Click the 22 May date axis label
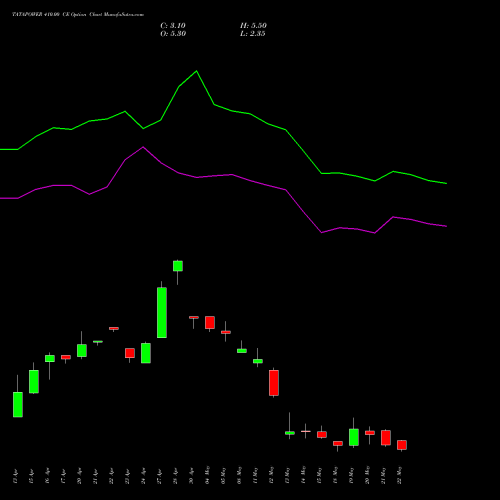This screenshot has height=500, width=500. [399, 475]
